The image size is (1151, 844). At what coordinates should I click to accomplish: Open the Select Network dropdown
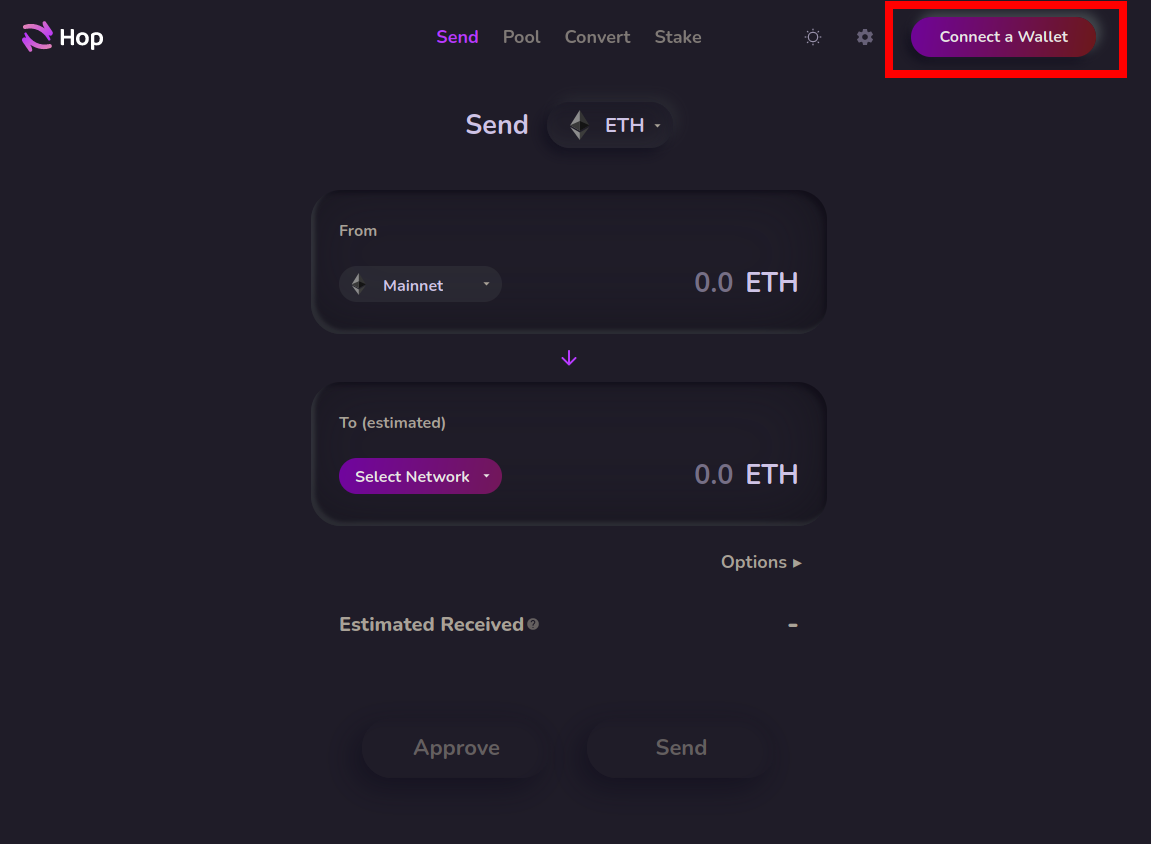(x=420, y=476)
